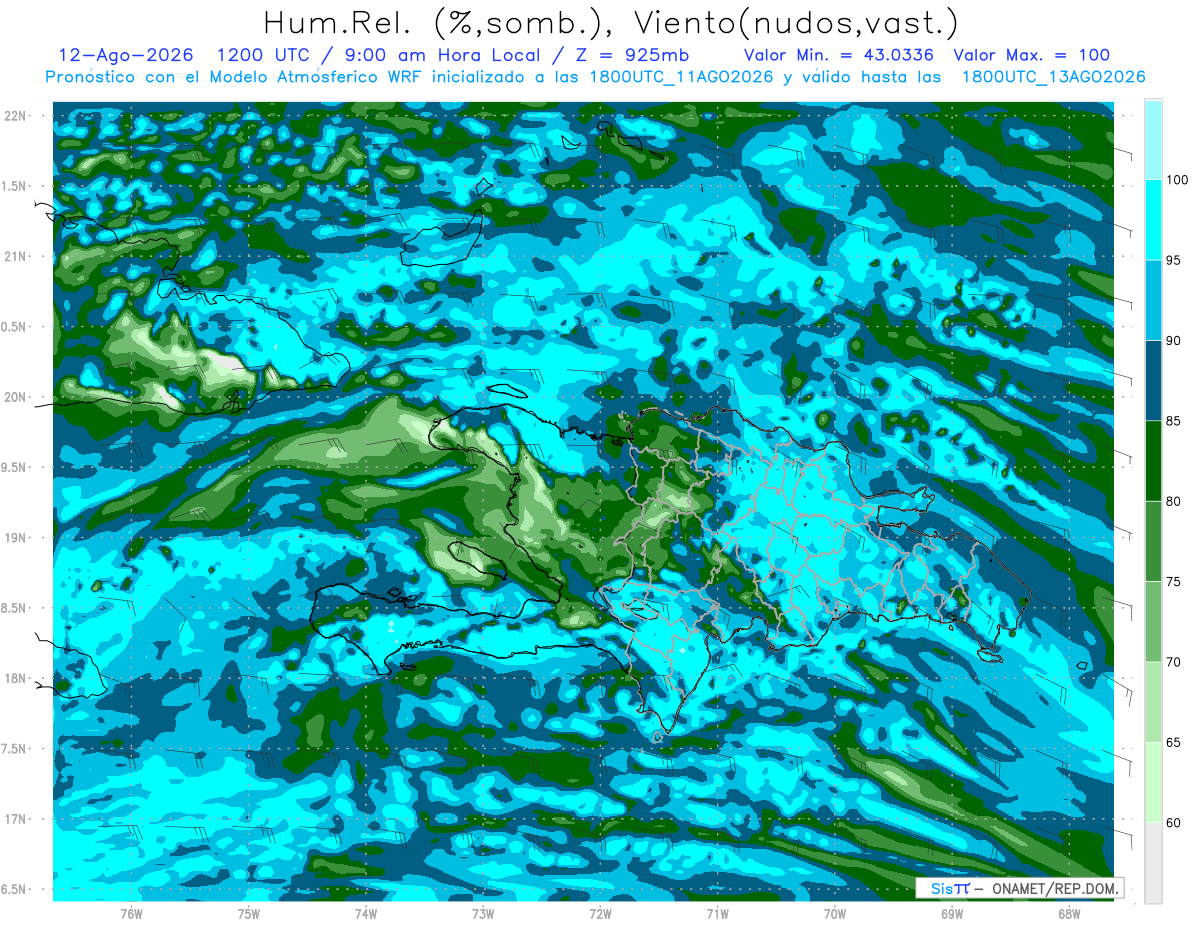The image size is (1200, 927).
Task: Click the '73W' longitude label
Action: point(483,914)
